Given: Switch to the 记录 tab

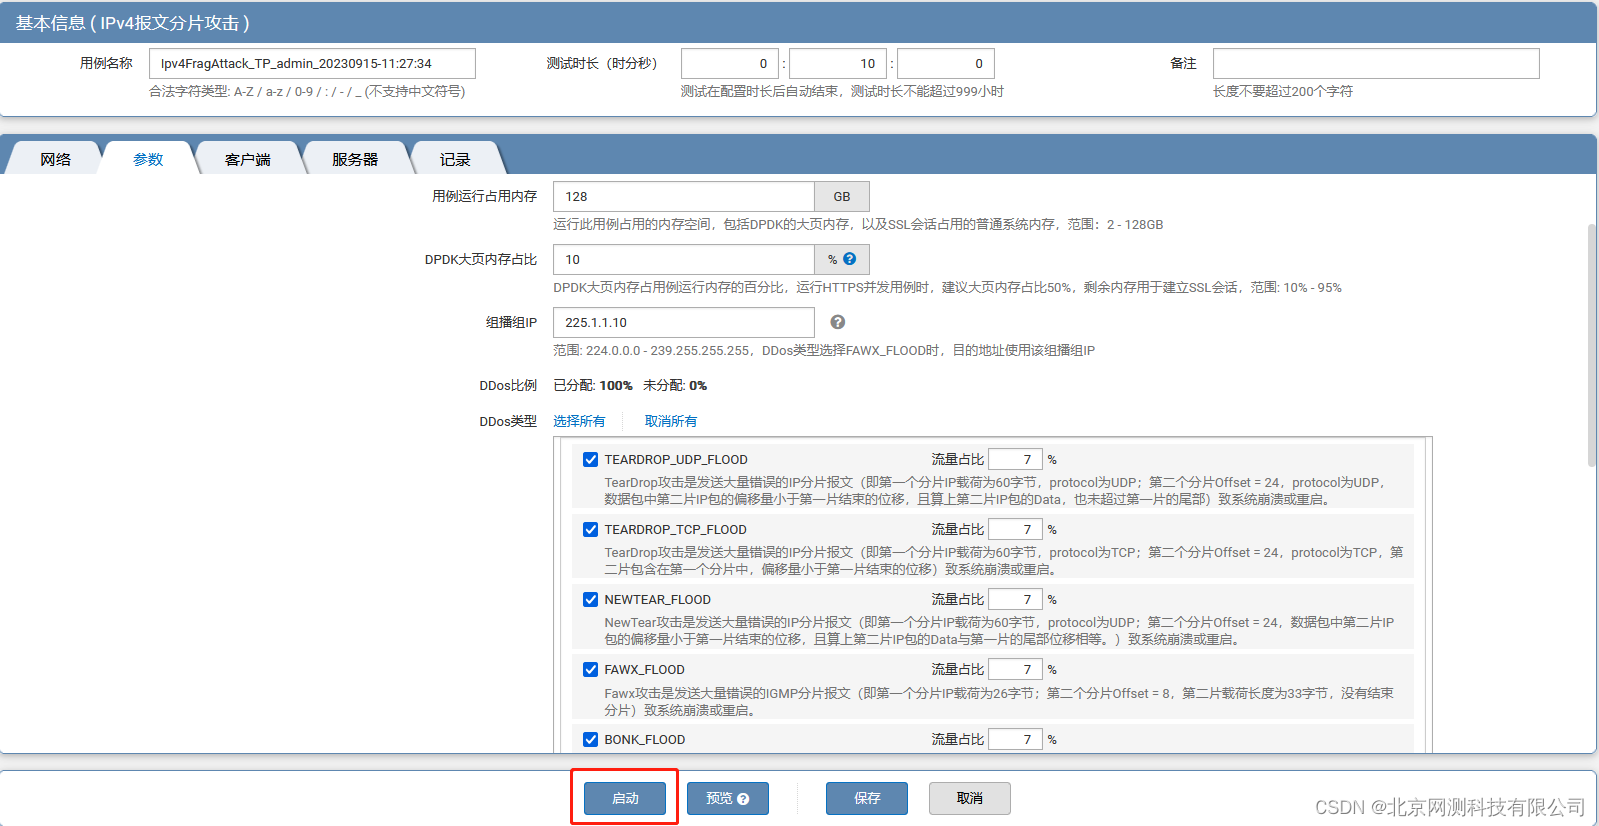Looking at the screenshot, I should tap(455, 159).
